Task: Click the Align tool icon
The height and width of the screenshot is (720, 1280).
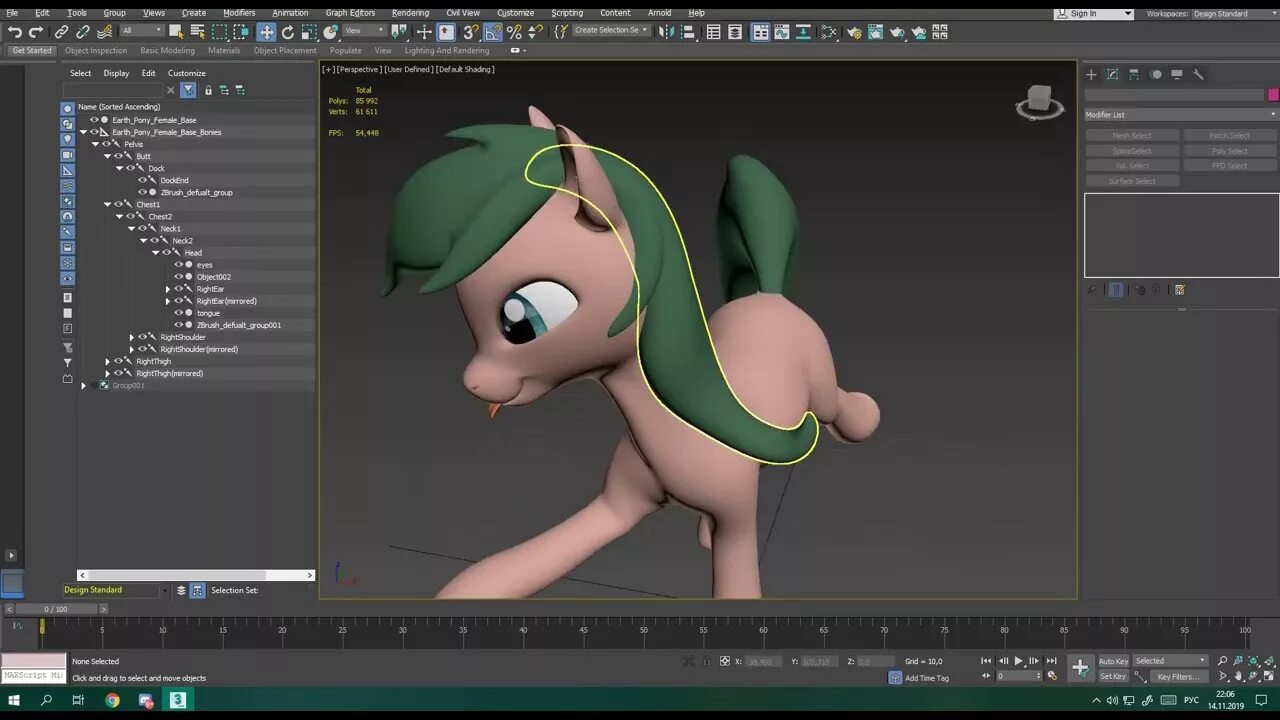Action: click(690, 32)
